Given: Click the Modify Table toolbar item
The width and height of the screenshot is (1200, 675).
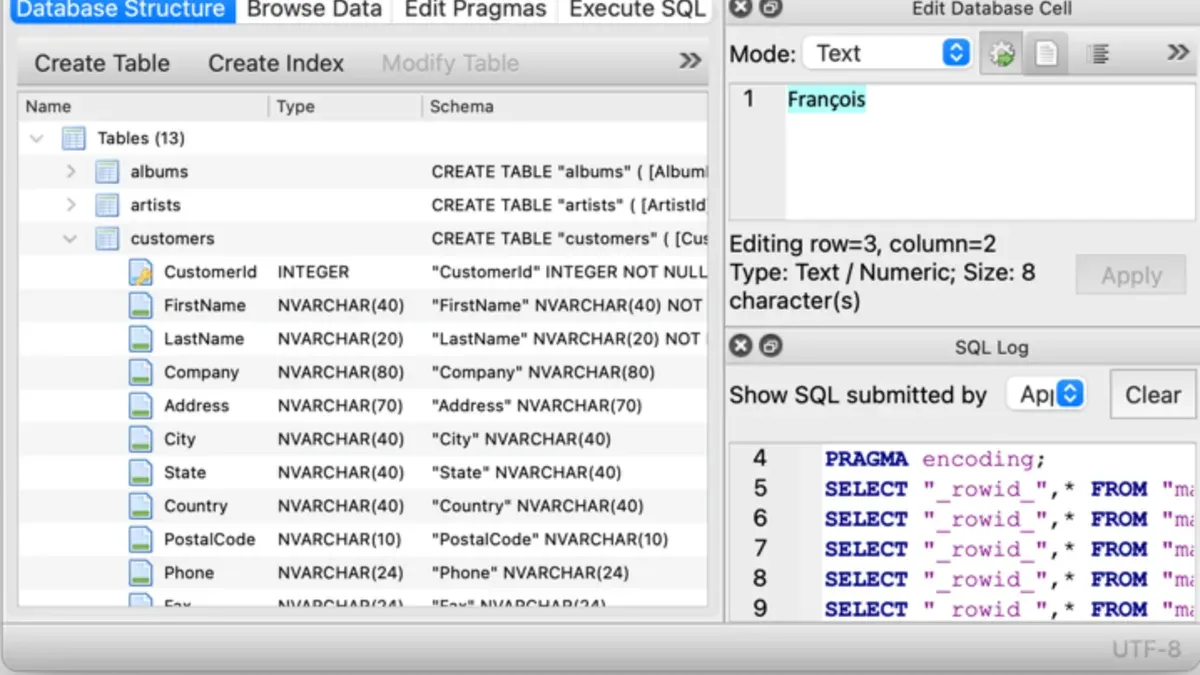Looking at the screenshot, I should coord(450,63).
